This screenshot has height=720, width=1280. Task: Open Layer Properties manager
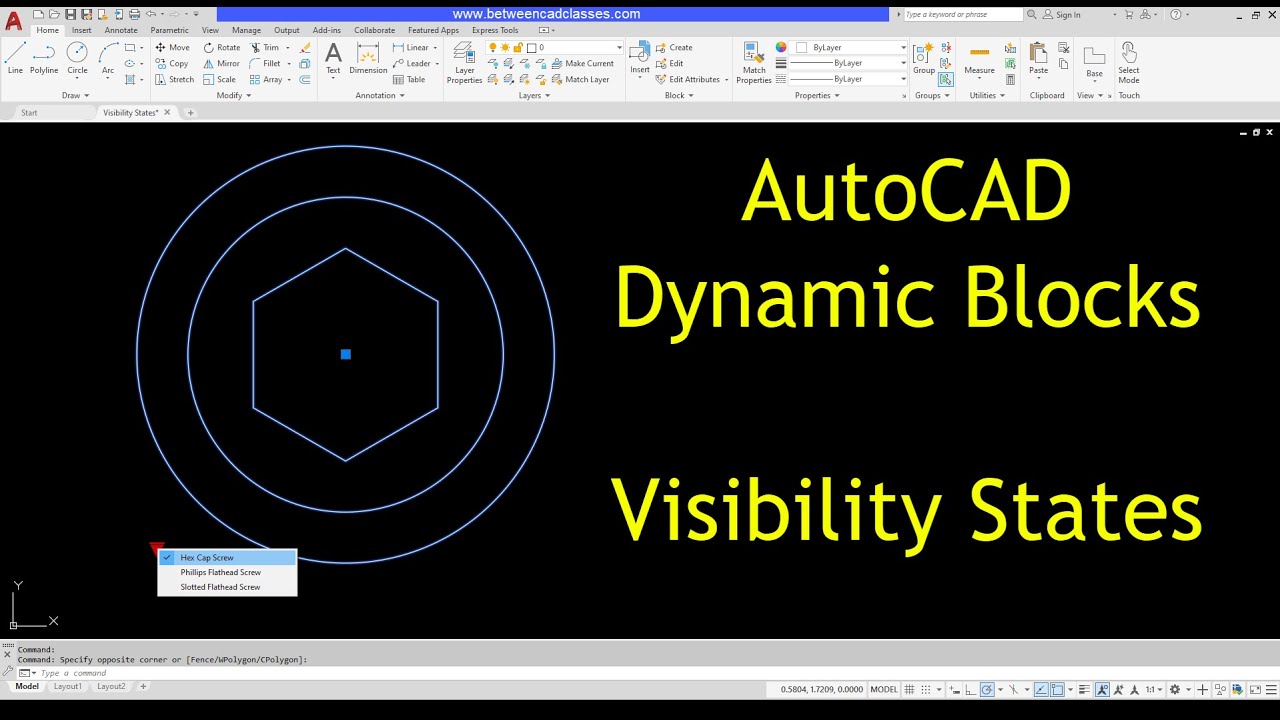coord(464,63)
